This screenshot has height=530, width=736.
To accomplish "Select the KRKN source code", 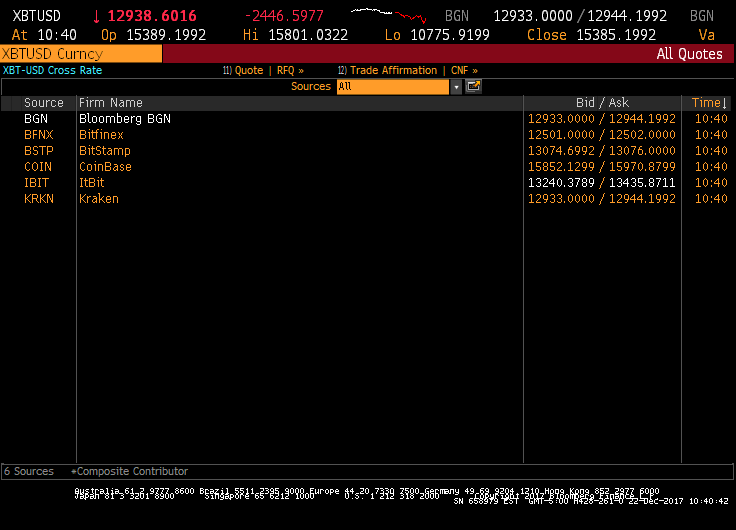I will pyautogui.click(x=39, y=199).
